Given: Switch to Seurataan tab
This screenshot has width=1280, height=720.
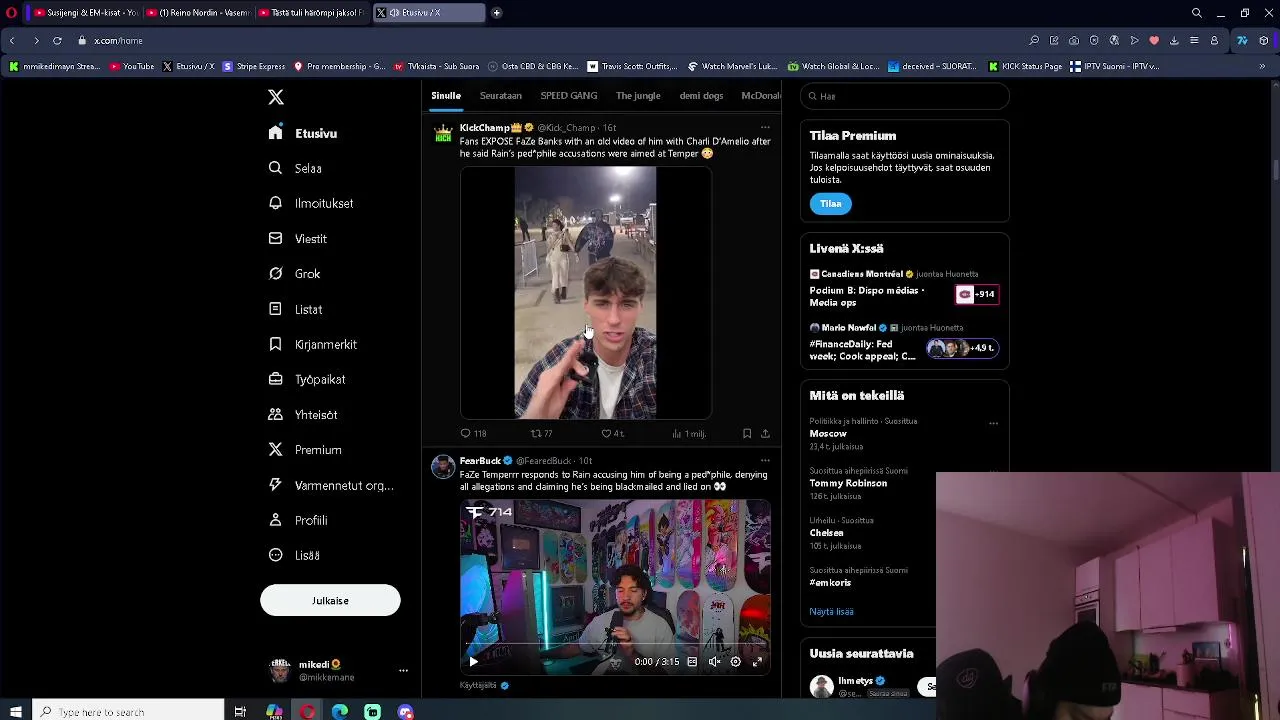Looking at the screenshot, I should (x=501, y=95).
